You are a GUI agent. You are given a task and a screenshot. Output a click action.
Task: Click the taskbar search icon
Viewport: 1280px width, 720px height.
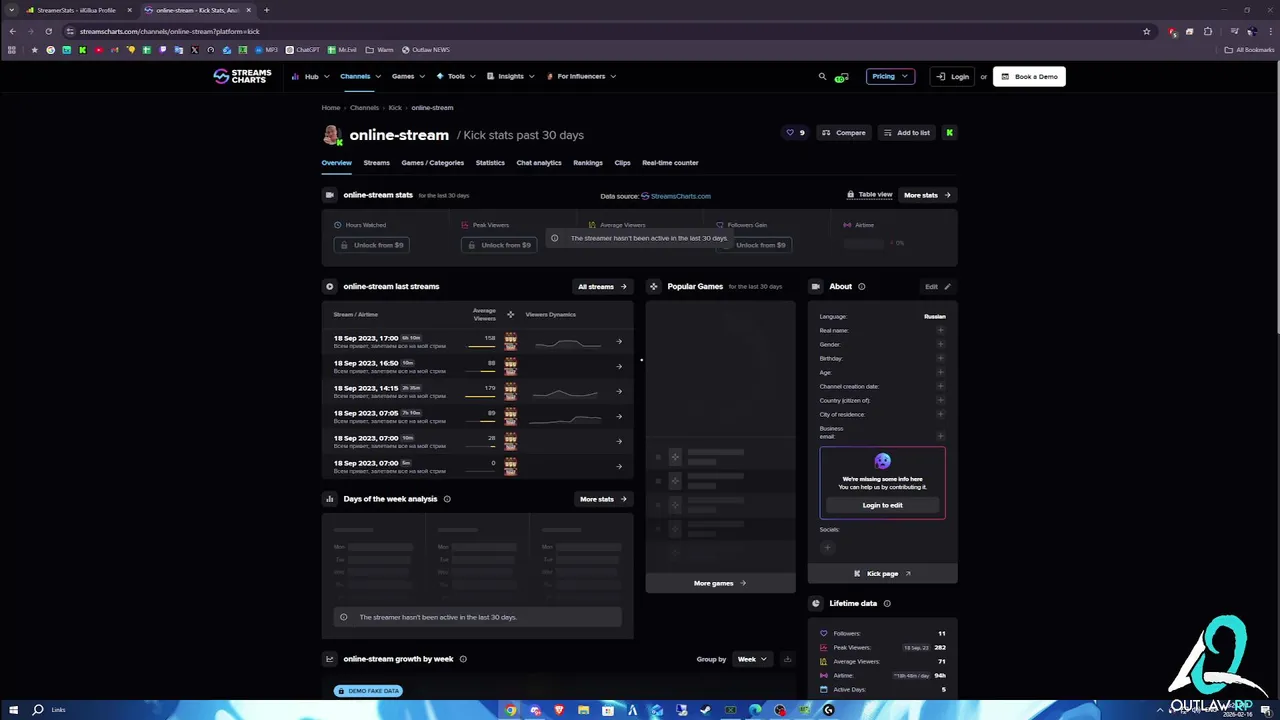38,710
